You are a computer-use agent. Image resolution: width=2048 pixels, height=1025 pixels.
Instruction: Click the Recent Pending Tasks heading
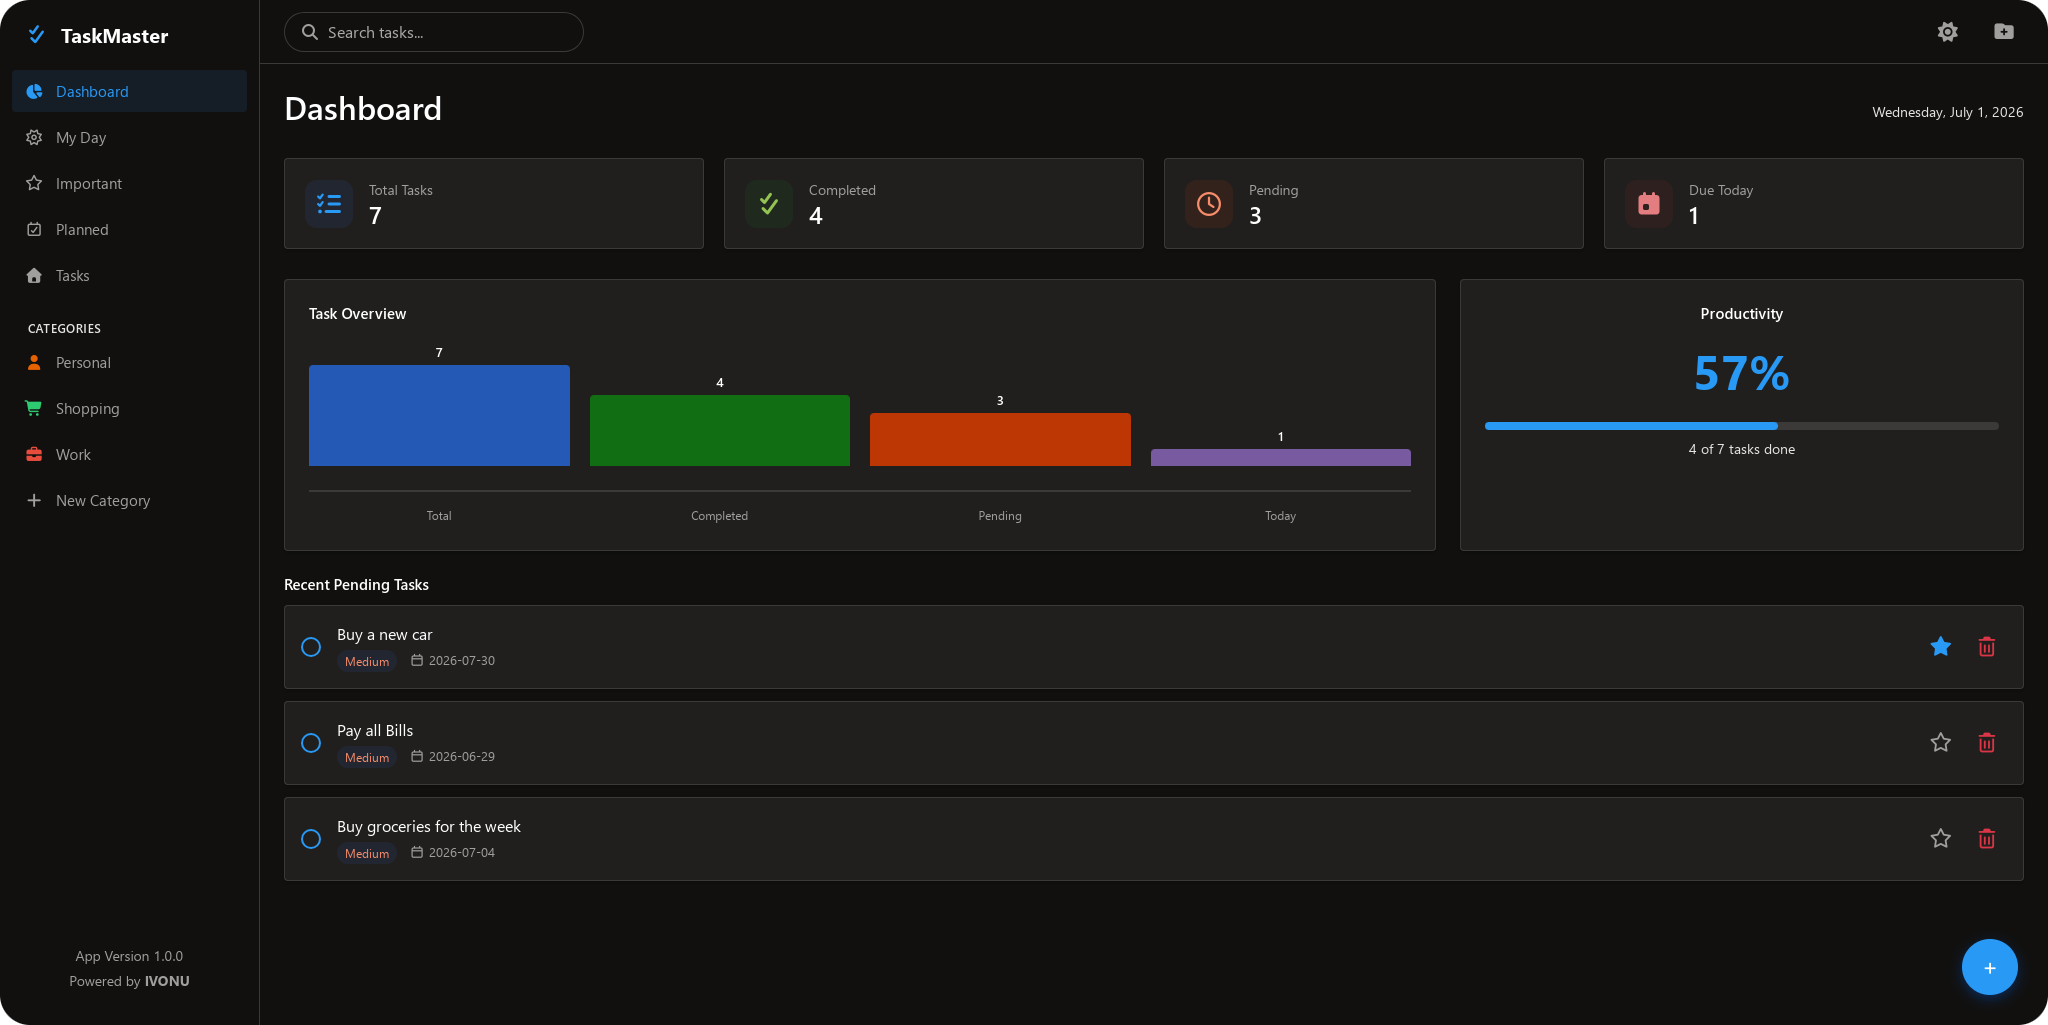356,584
